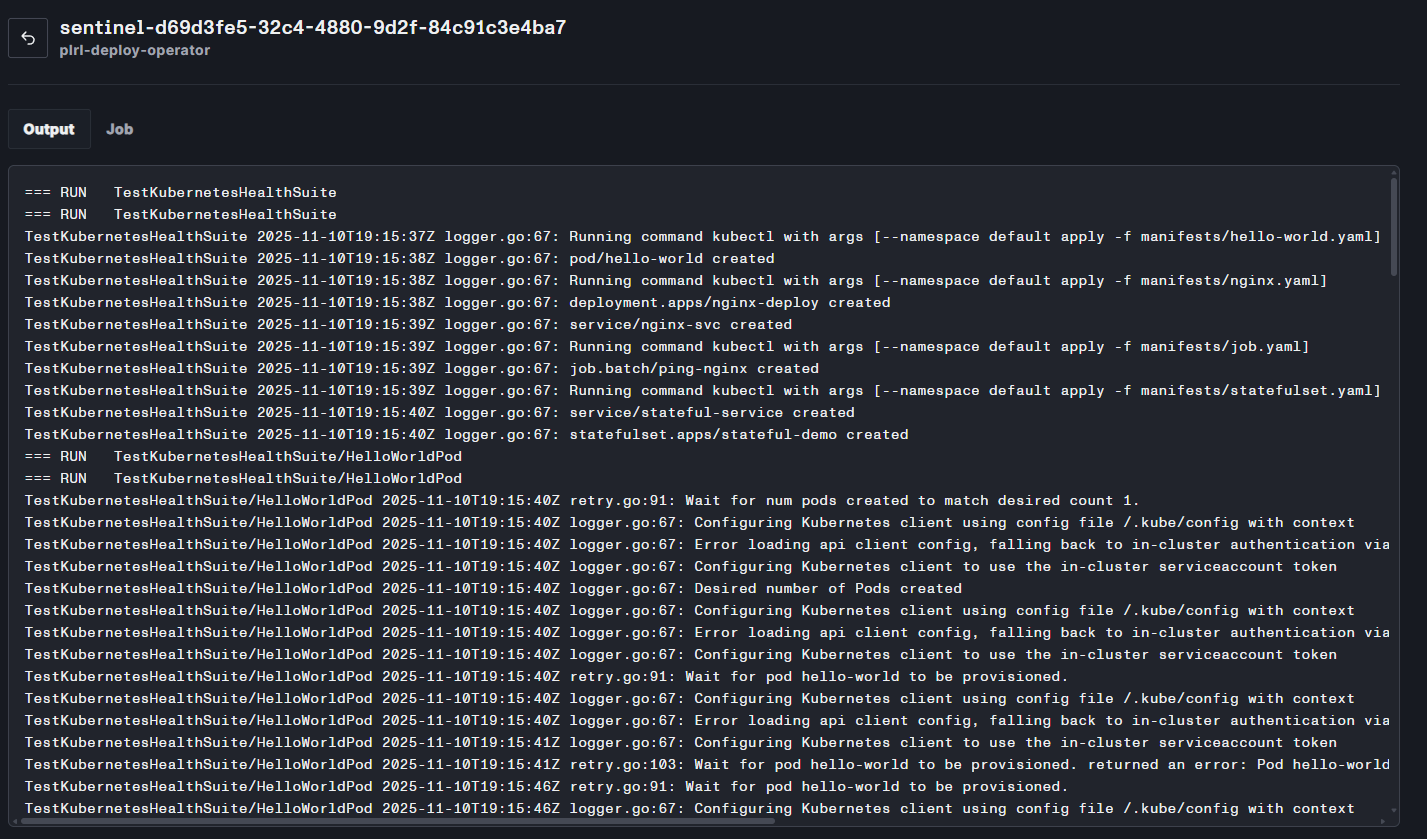Click the sentinel job name heading
The image size is (1427, 839).
pos(313,27)
